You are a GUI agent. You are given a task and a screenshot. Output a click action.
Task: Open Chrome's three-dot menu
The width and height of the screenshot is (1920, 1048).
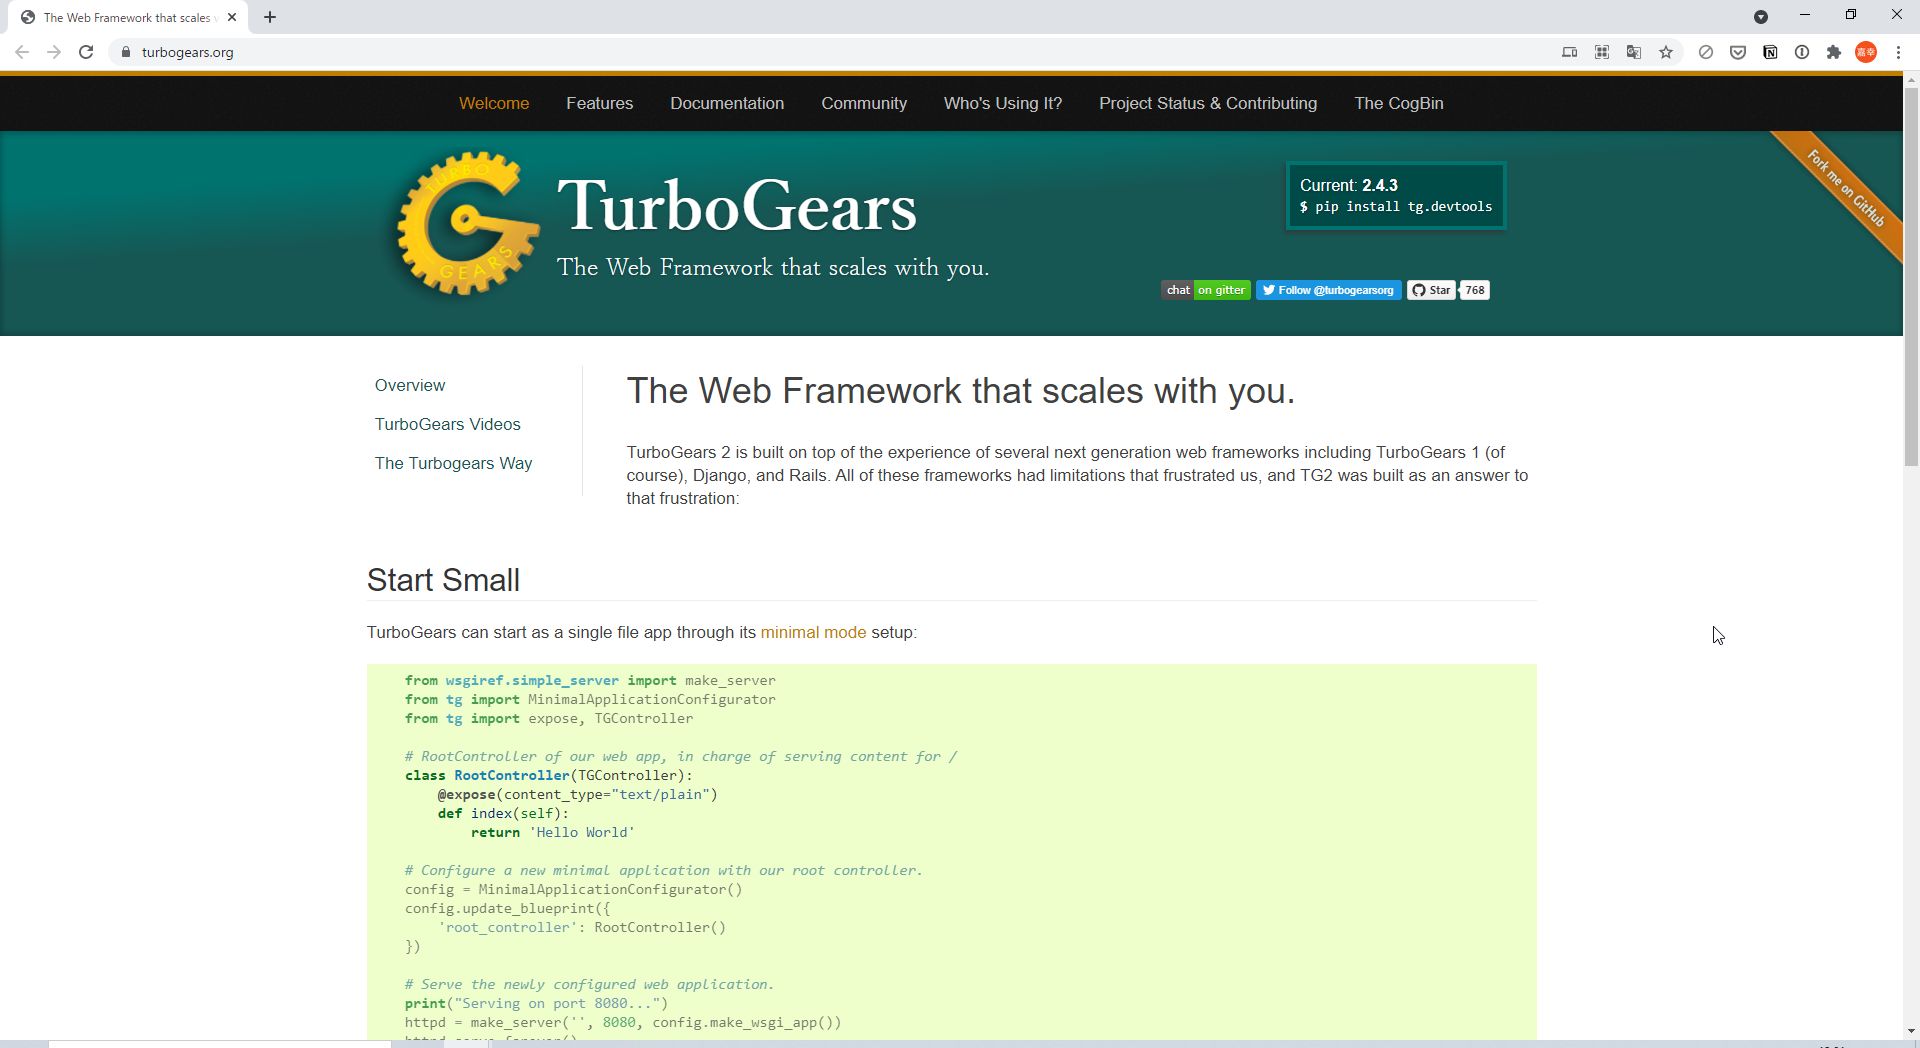[1898, 52]
